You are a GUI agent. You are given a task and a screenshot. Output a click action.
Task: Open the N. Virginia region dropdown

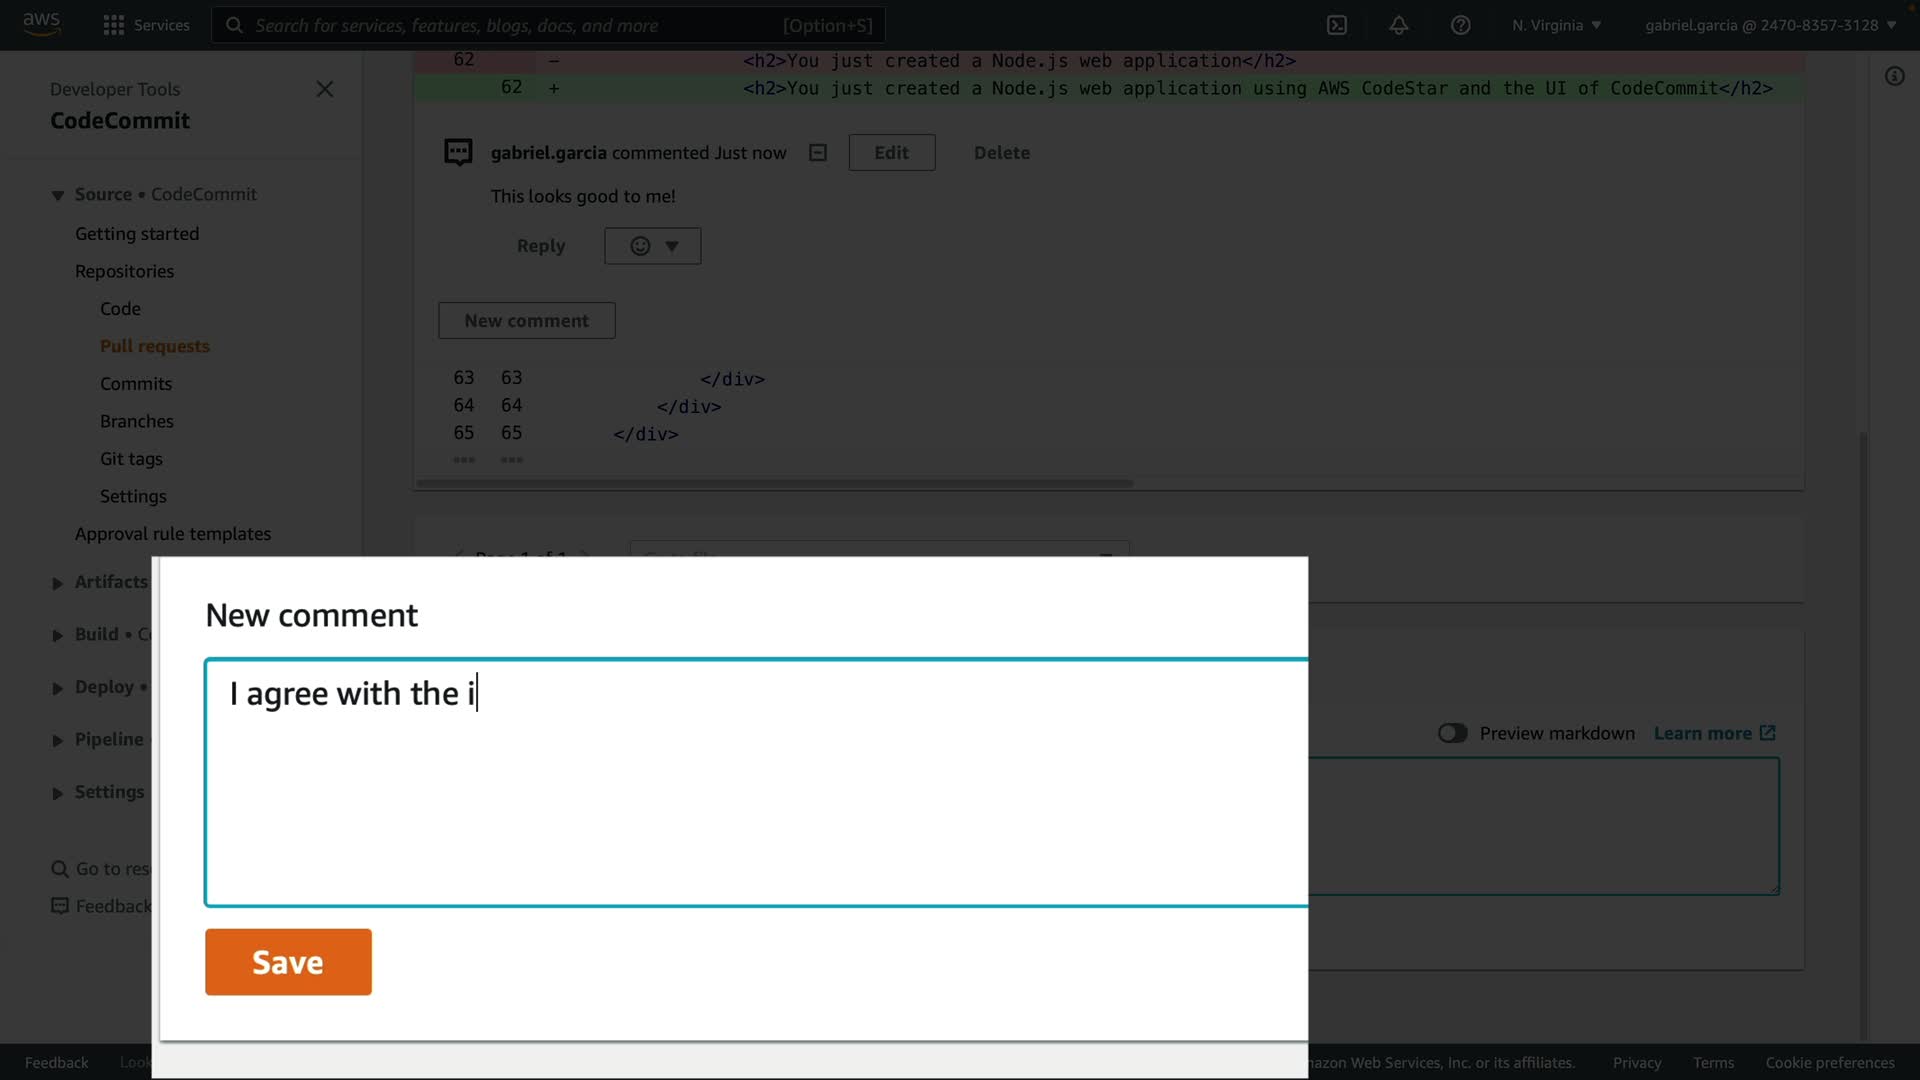point(1556,25)
